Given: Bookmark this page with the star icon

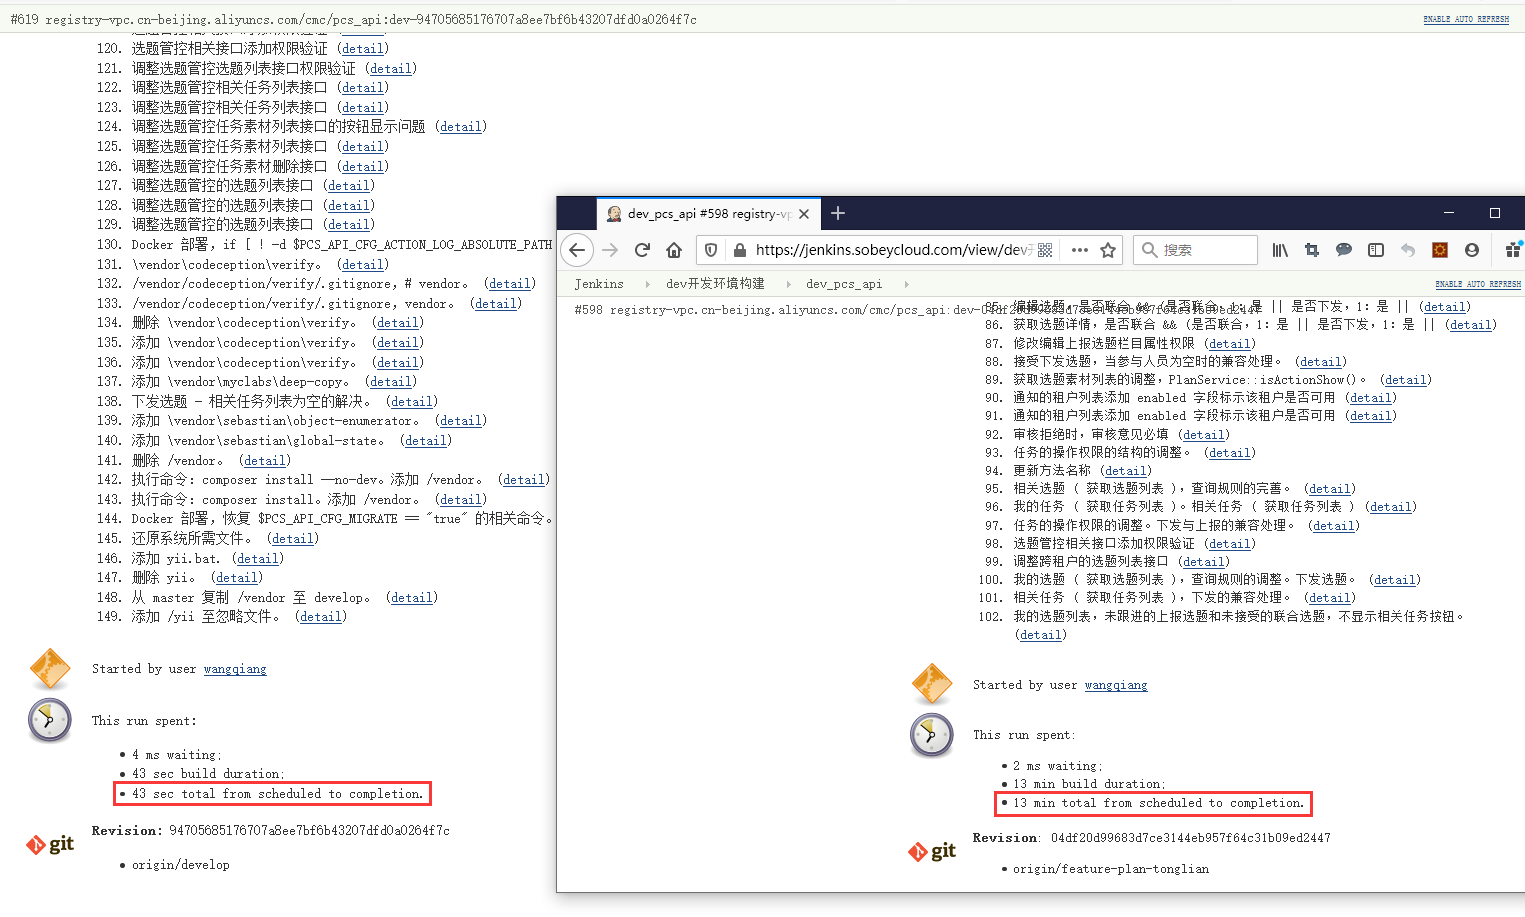Looking at the screenshot, I should point(1108,250).
